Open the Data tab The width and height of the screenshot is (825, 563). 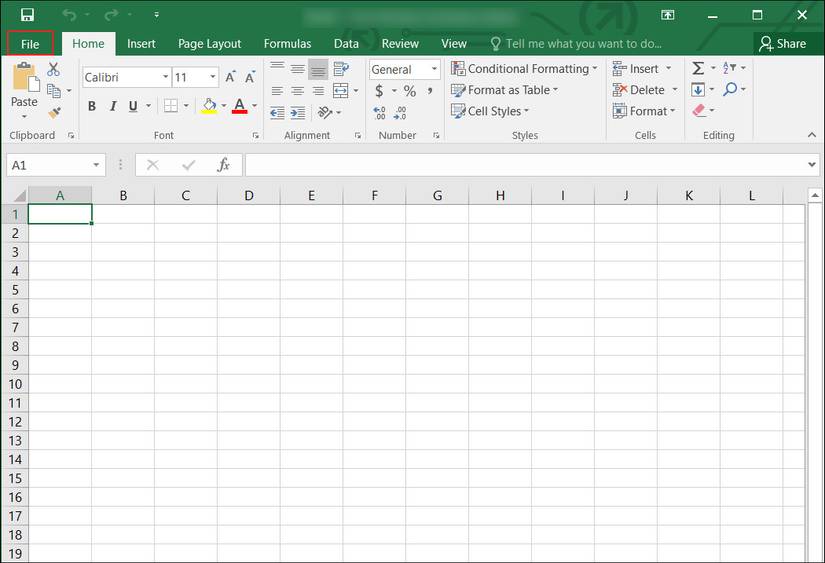[346, 44]
